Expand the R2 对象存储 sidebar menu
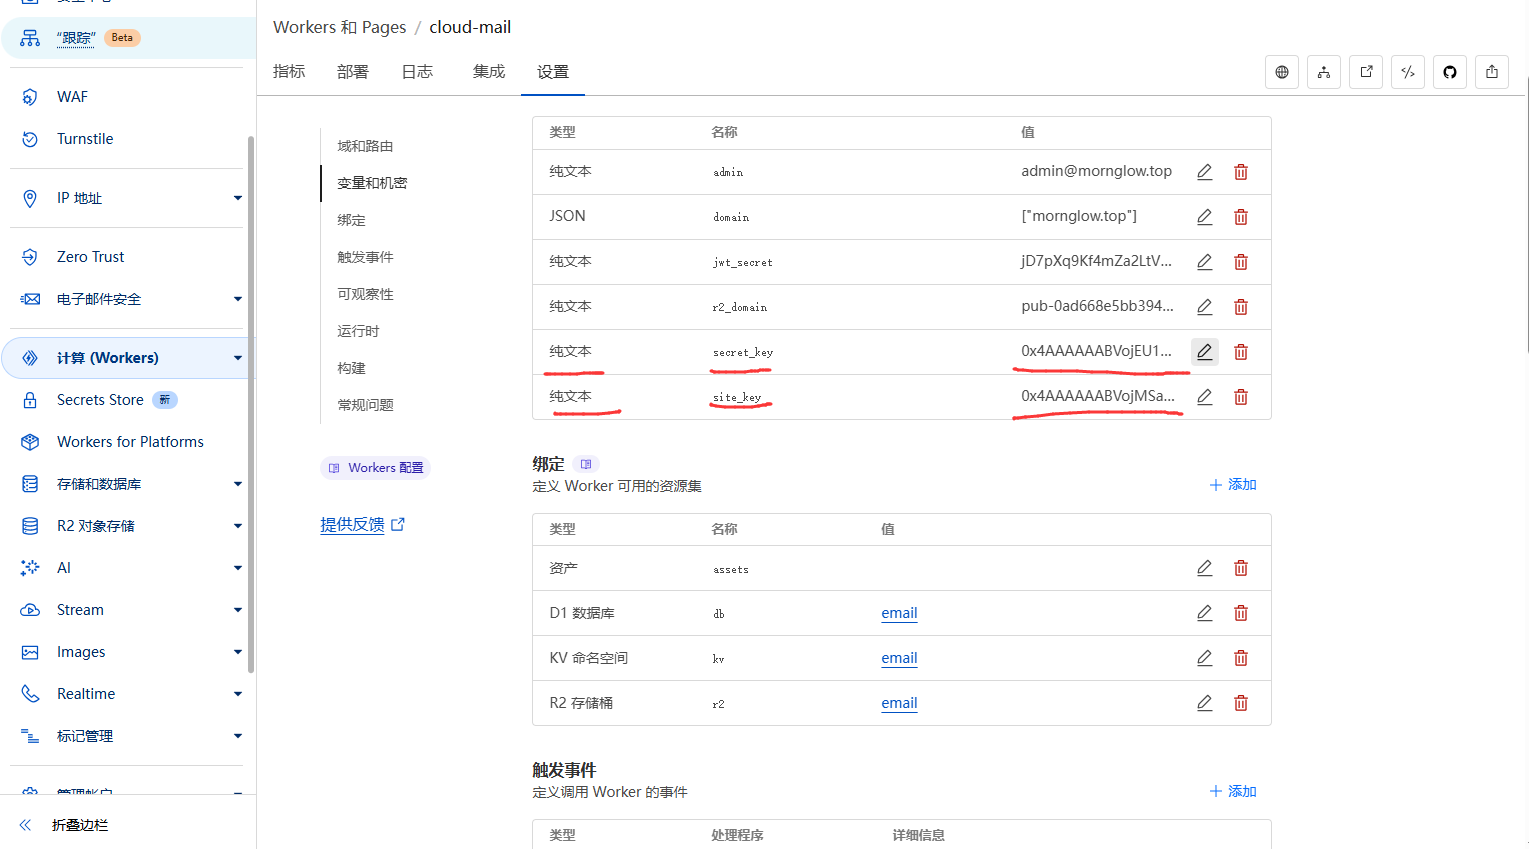The width and height of the screenshot is (1529, 849). click(x=237, y=526)
